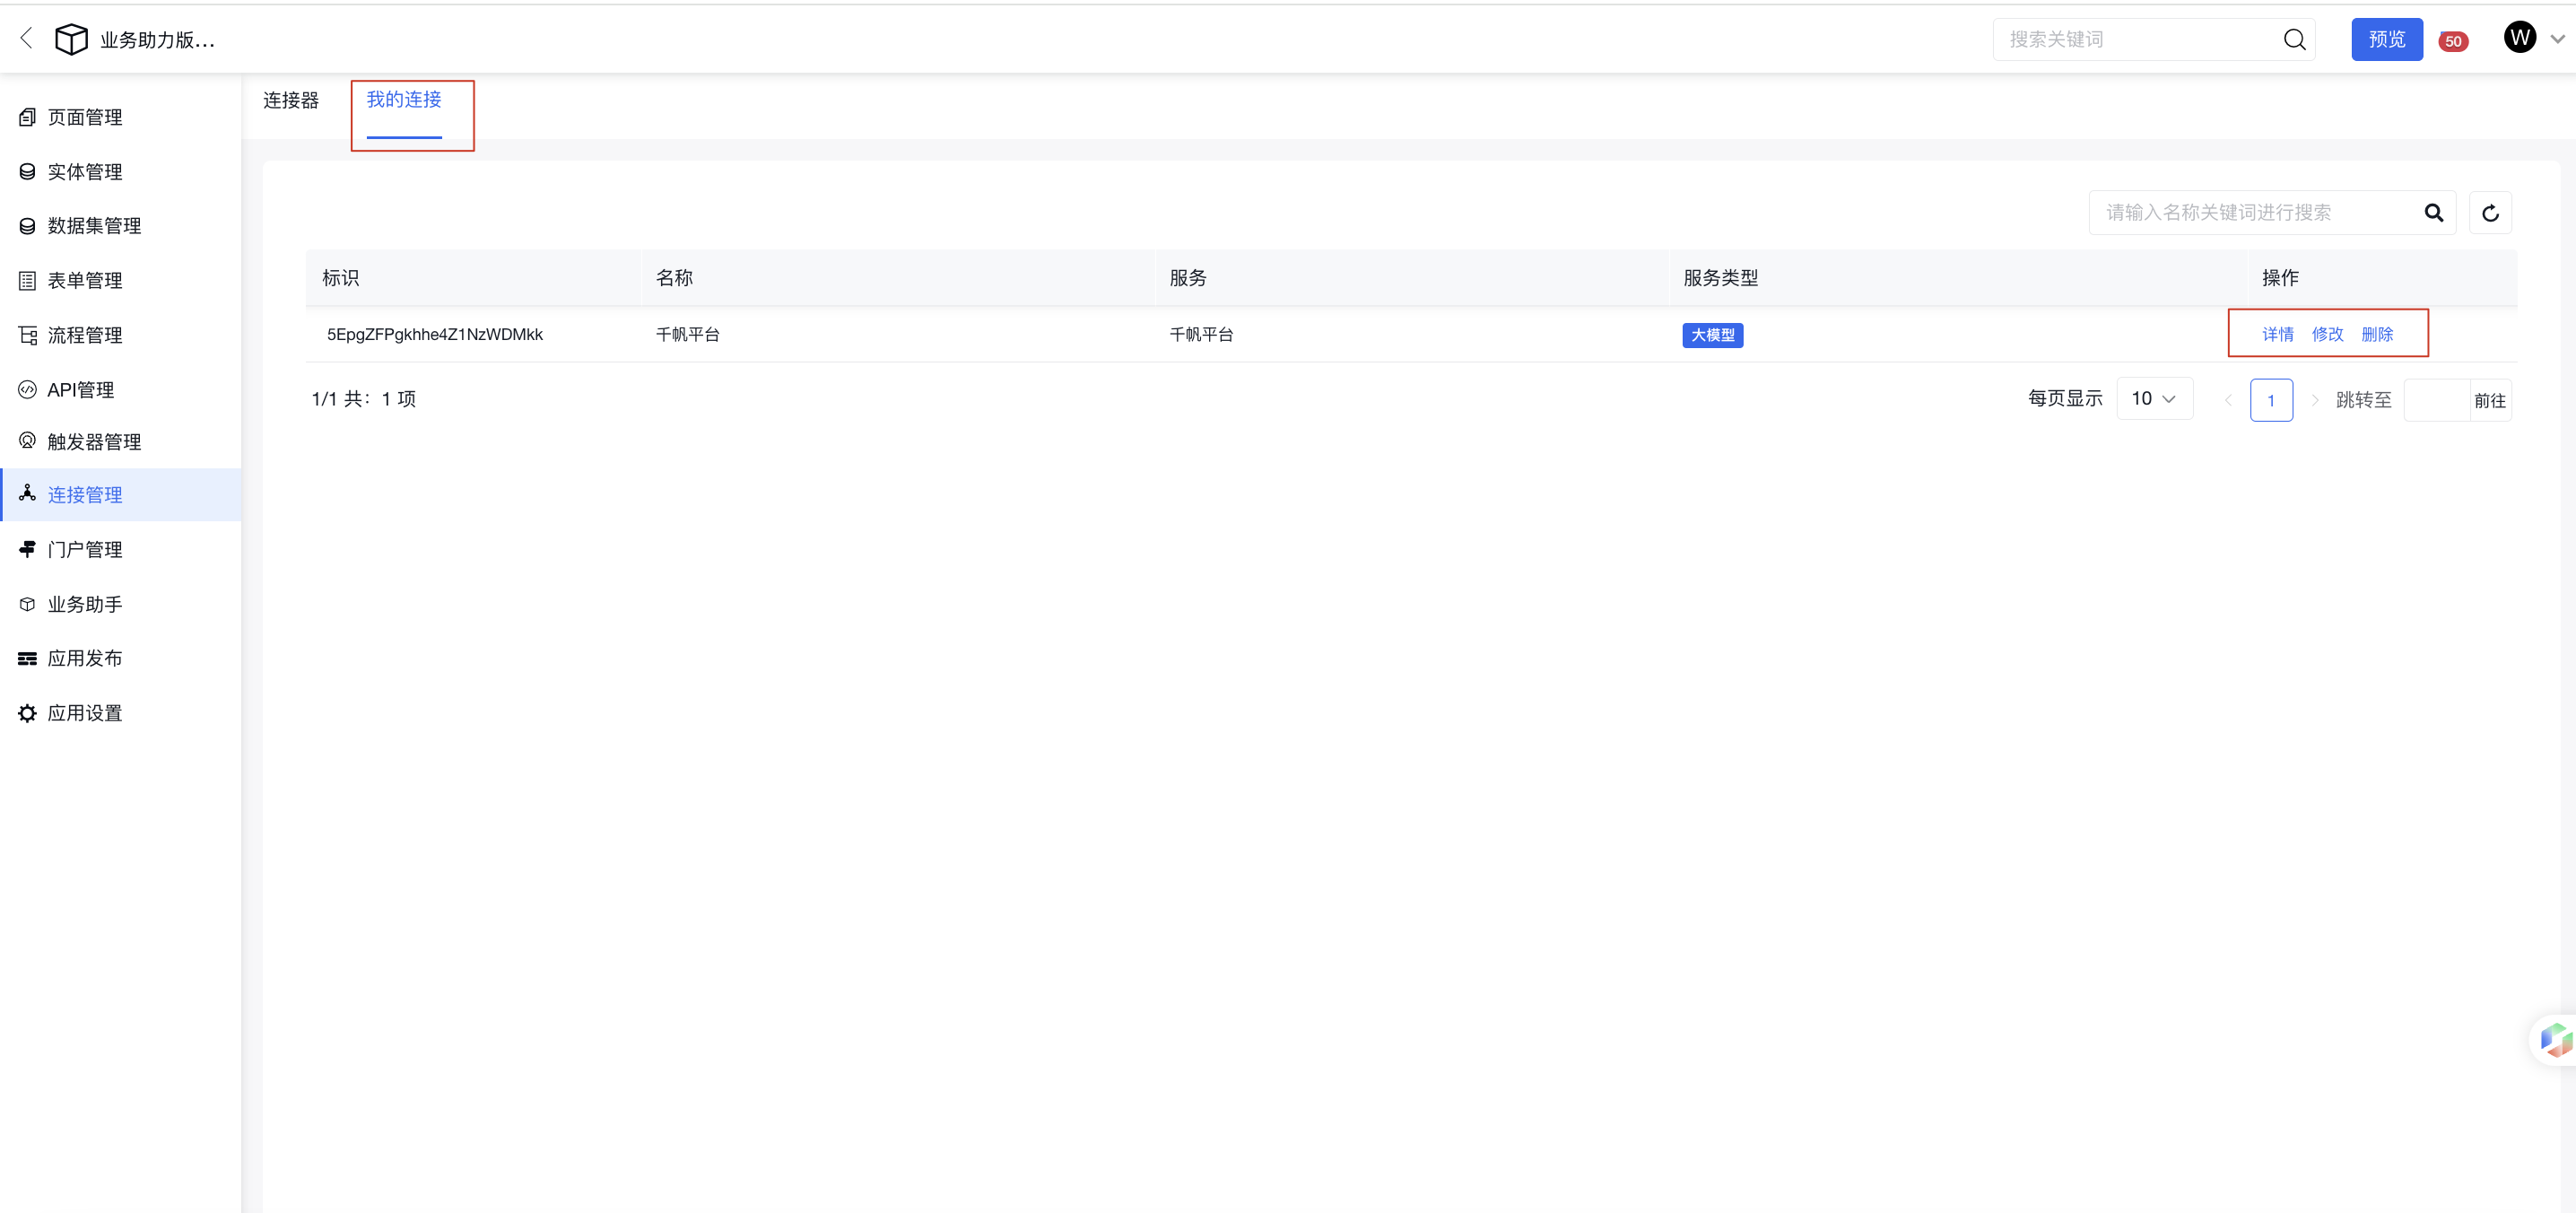Click the next page chevron
The width and height of the screenshot is (2576, 1213).
point(2314,400)
